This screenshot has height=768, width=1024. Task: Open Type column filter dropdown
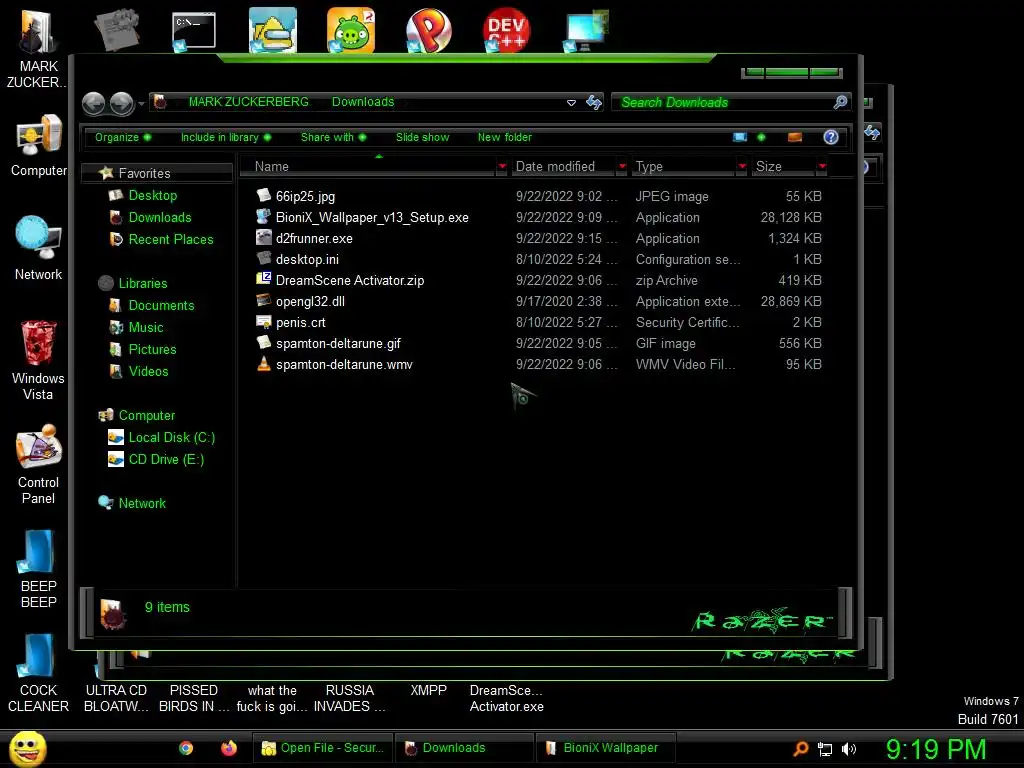[x=742, y=167]
